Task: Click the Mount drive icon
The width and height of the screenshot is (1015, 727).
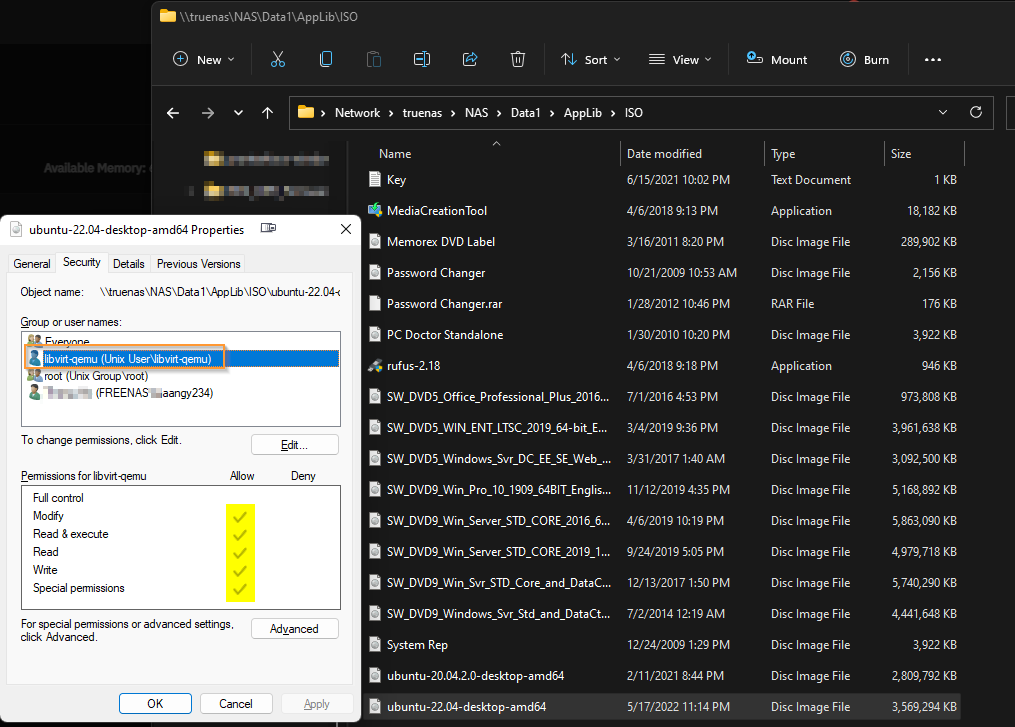Action: point(754,58)
